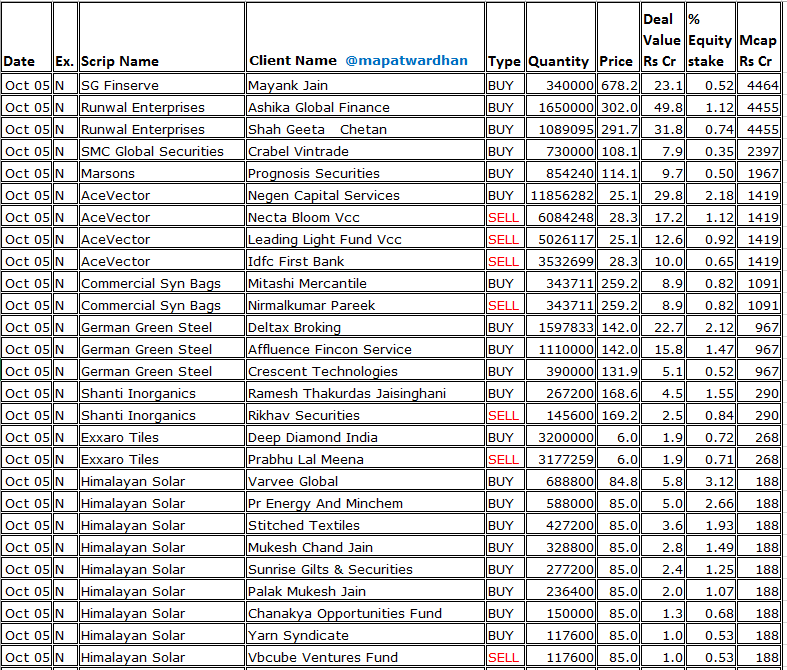Viewport: 787px width, 670px height.
Task: Click Vbcube Ventures Fund client cell
Action: pos(365,658)
